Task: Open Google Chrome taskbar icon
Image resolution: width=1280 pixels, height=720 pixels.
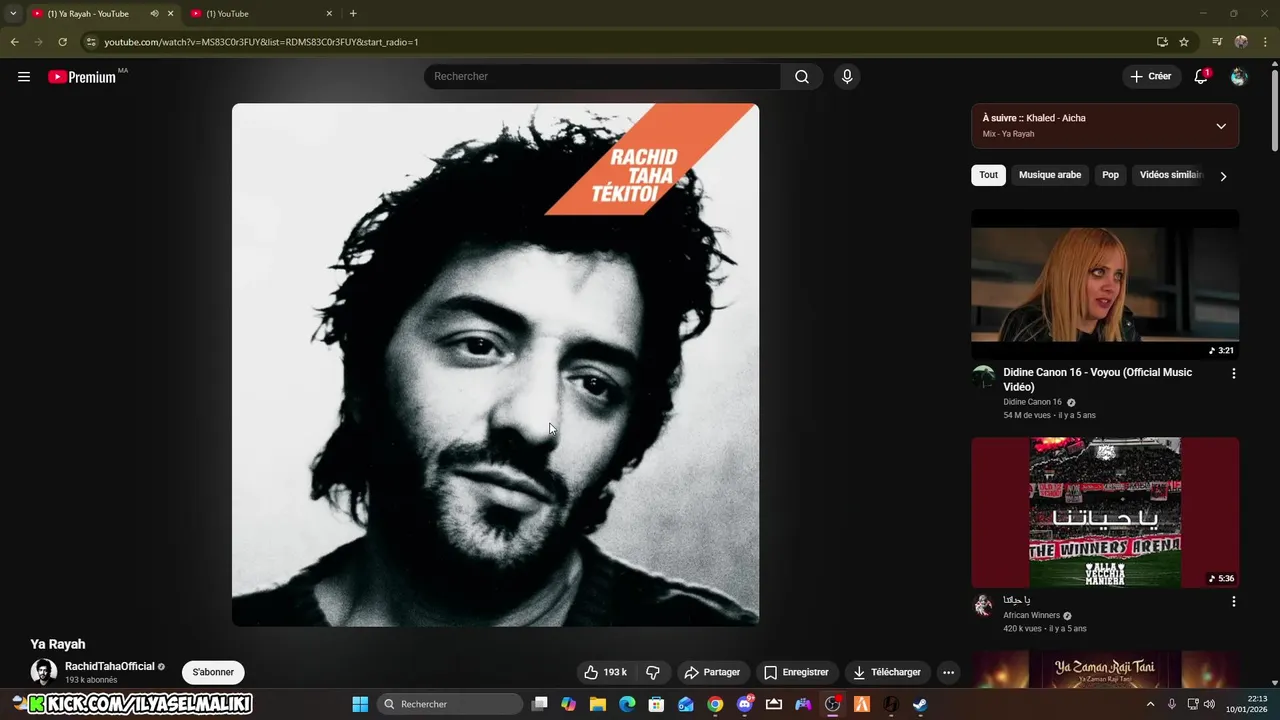Action: (x=715, y=704)
